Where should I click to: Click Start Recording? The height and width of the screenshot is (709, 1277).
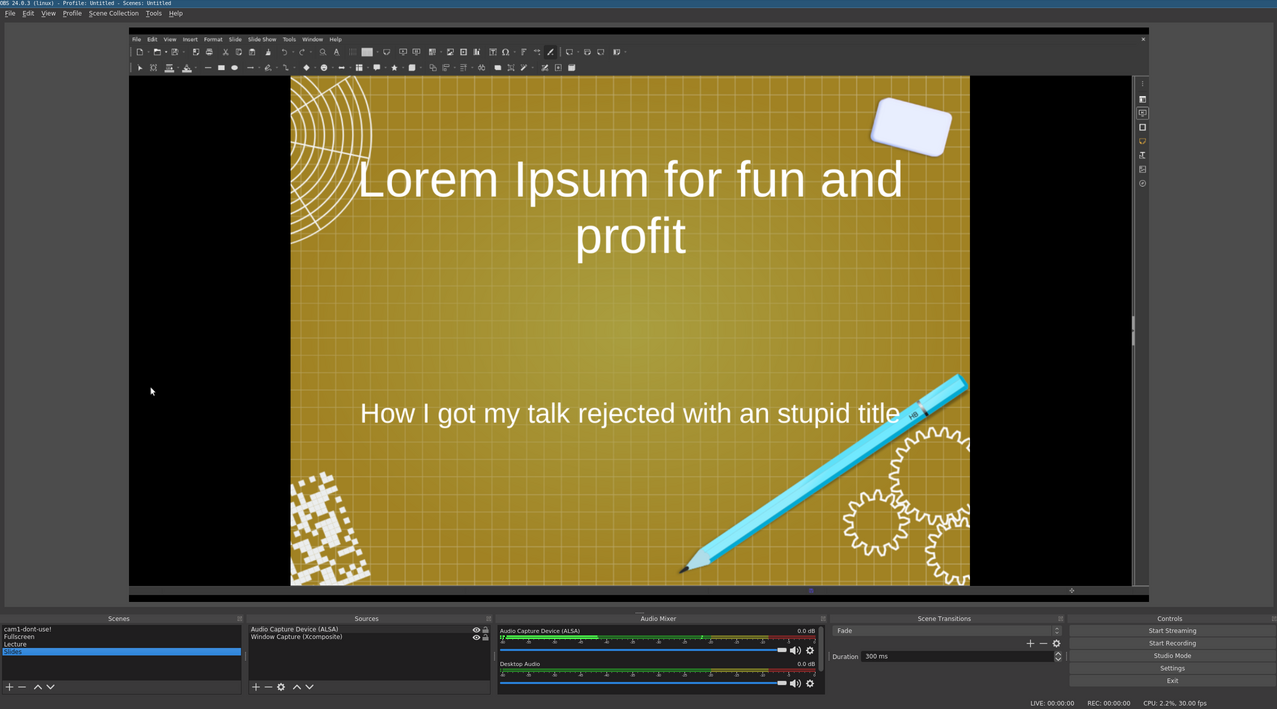(1172, 644)
